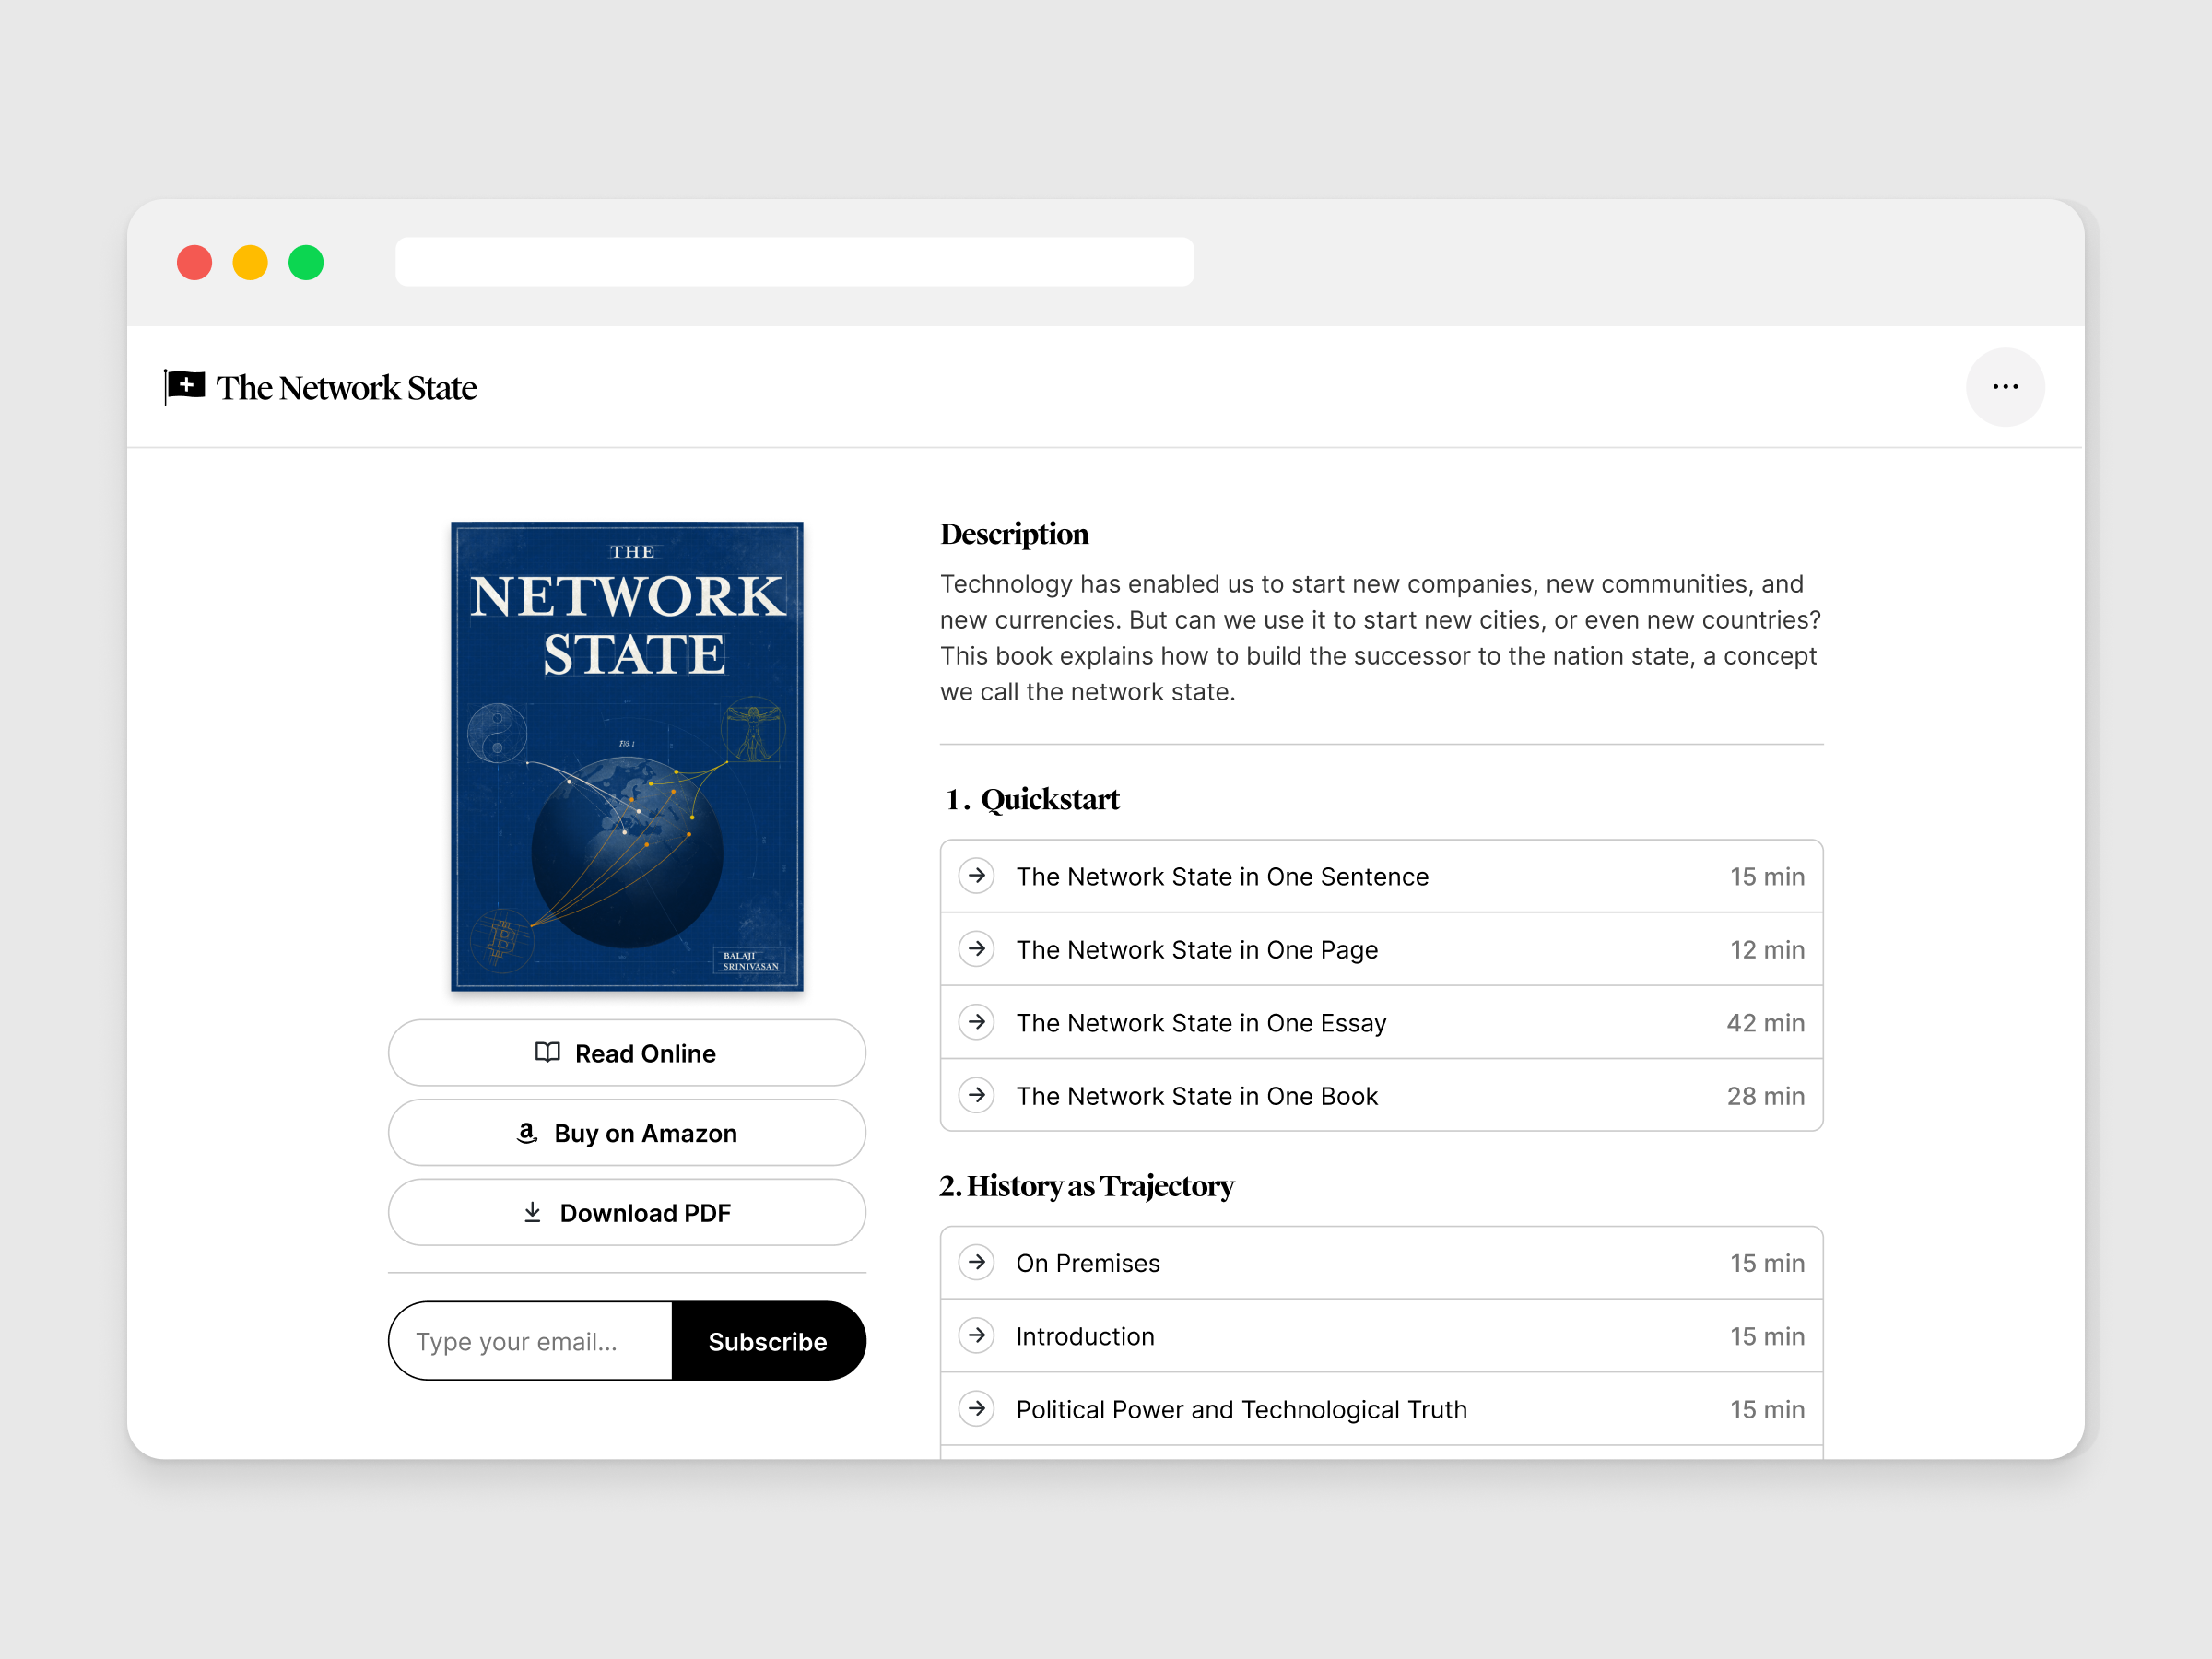
Task: Click the download icon on Download PDF button
Action: (533, 1212)
